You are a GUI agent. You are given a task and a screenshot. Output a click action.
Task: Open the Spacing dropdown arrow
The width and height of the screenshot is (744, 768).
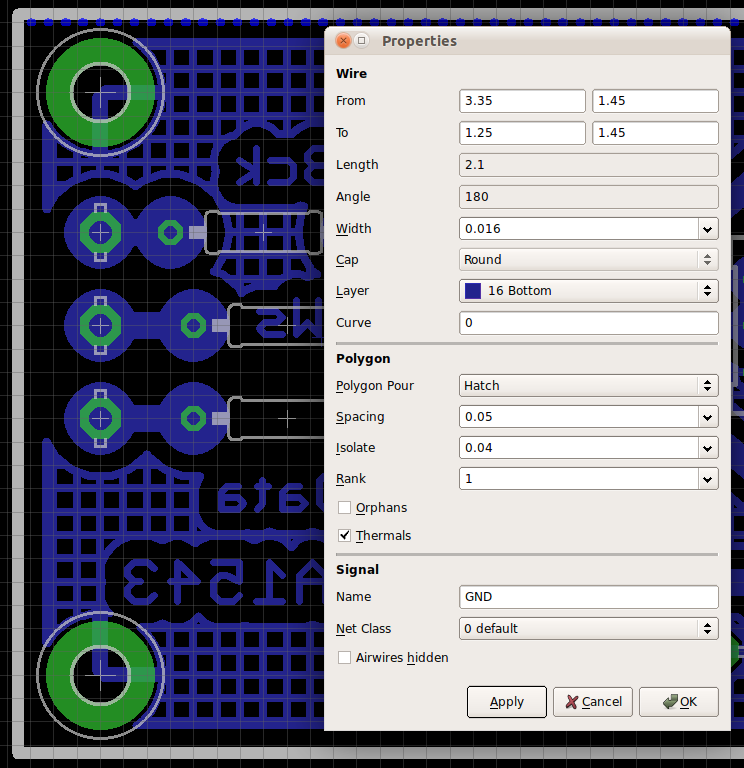coord(708,417)
